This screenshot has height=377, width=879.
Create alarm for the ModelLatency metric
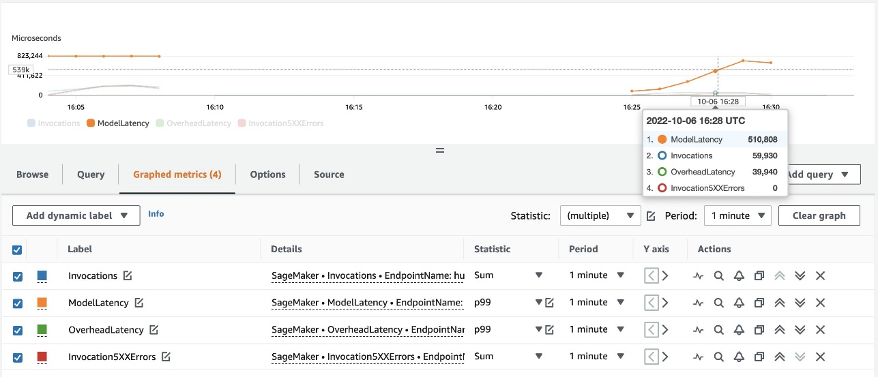[739, 302]
